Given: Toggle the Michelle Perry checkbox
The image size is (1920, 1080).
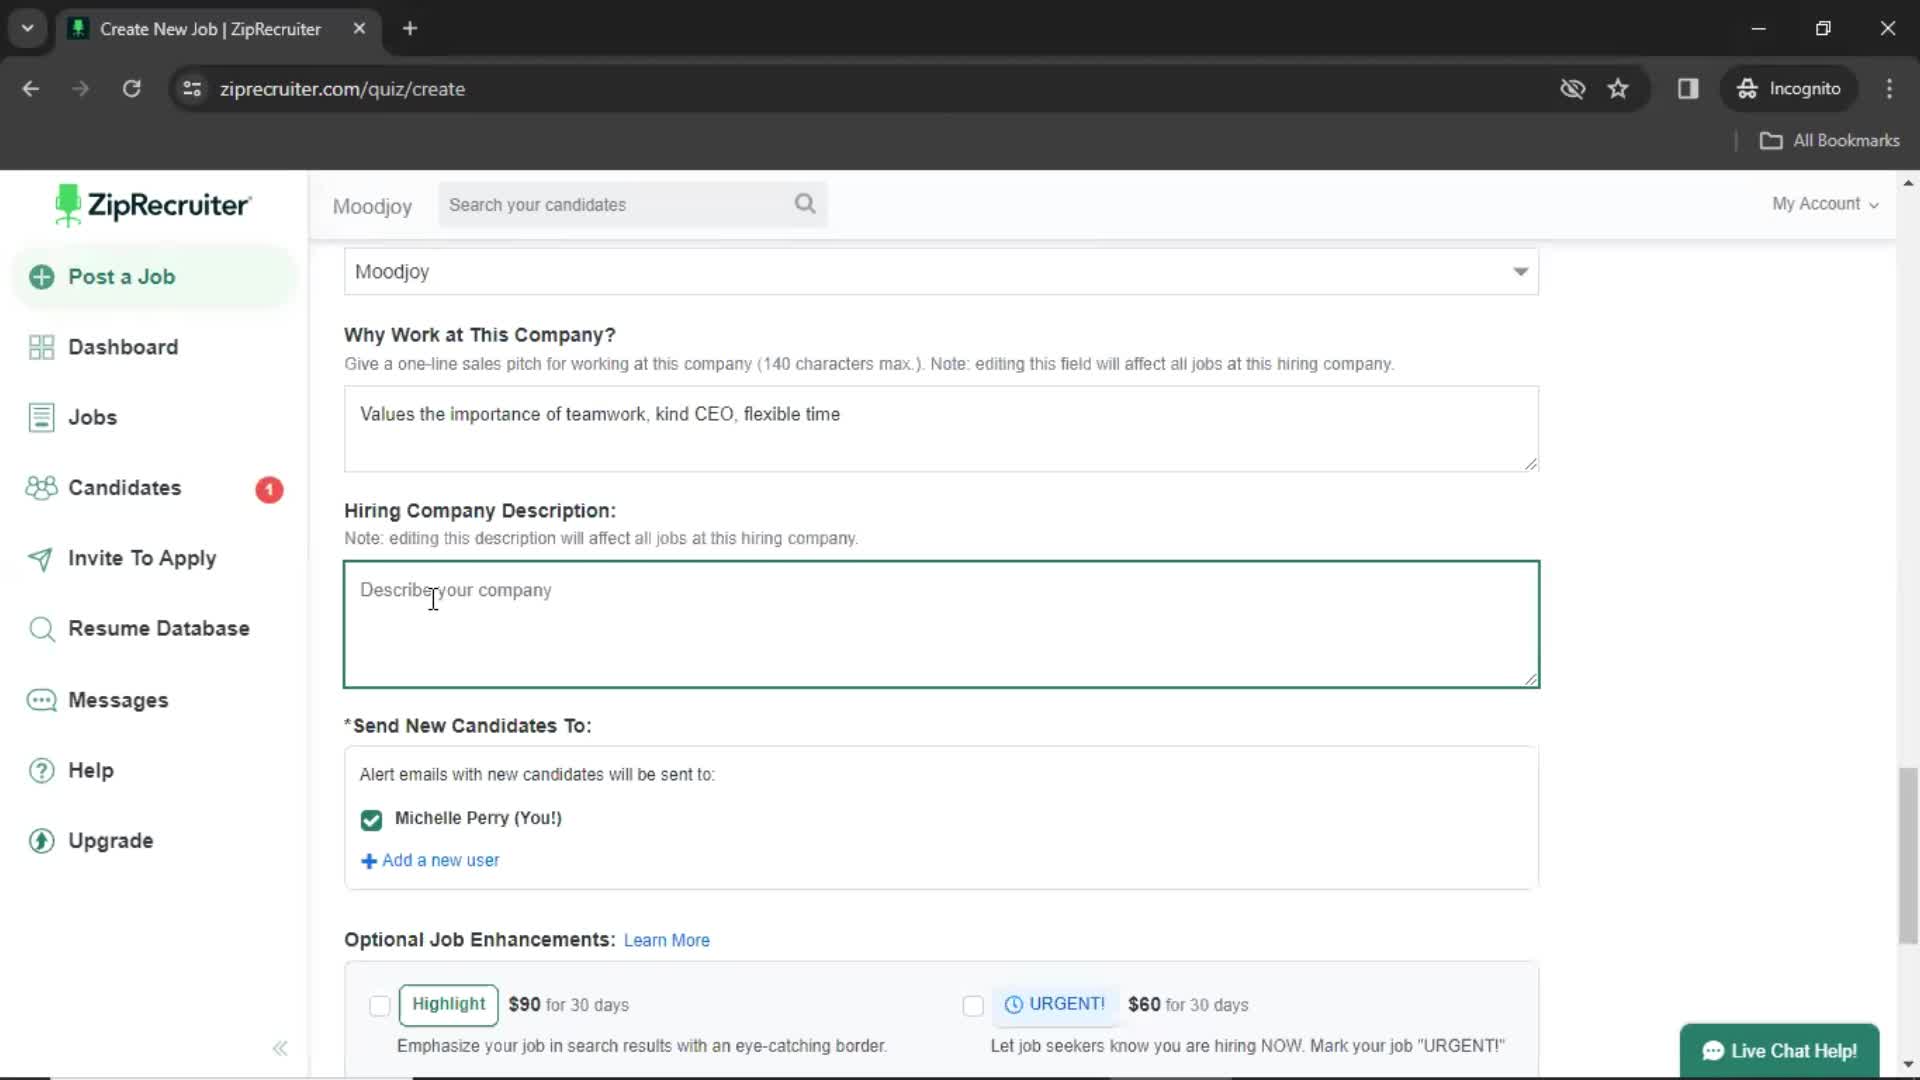Looking at the screenshot, I should point(371,819).
